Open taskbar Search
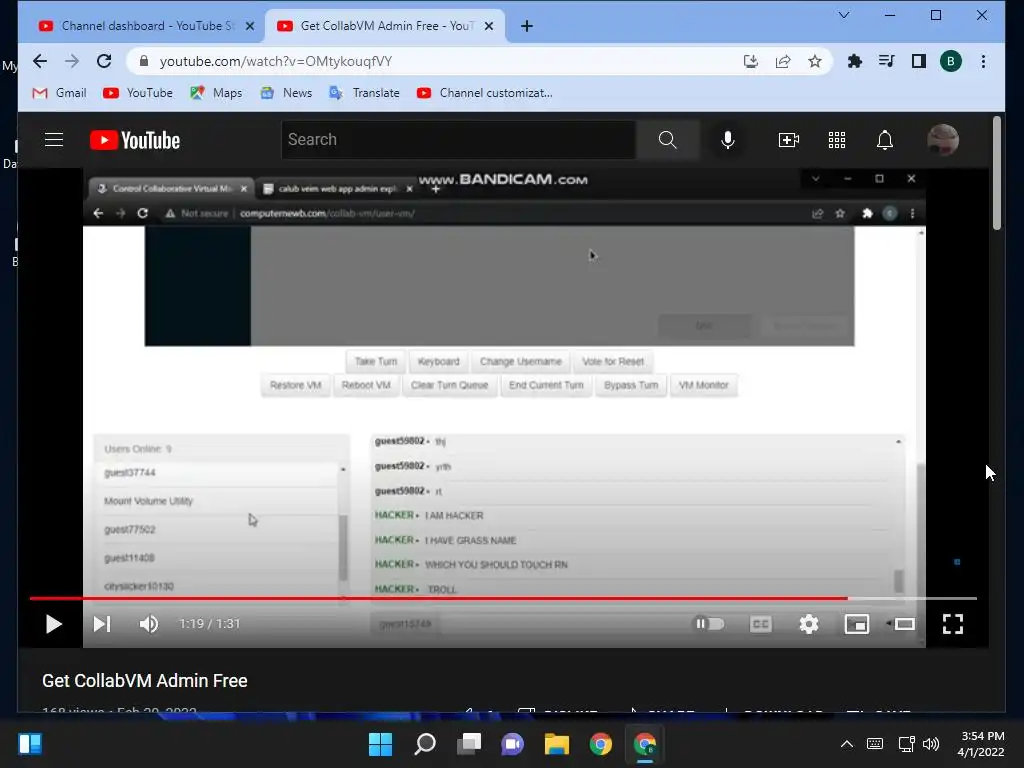 click(424, 744)
